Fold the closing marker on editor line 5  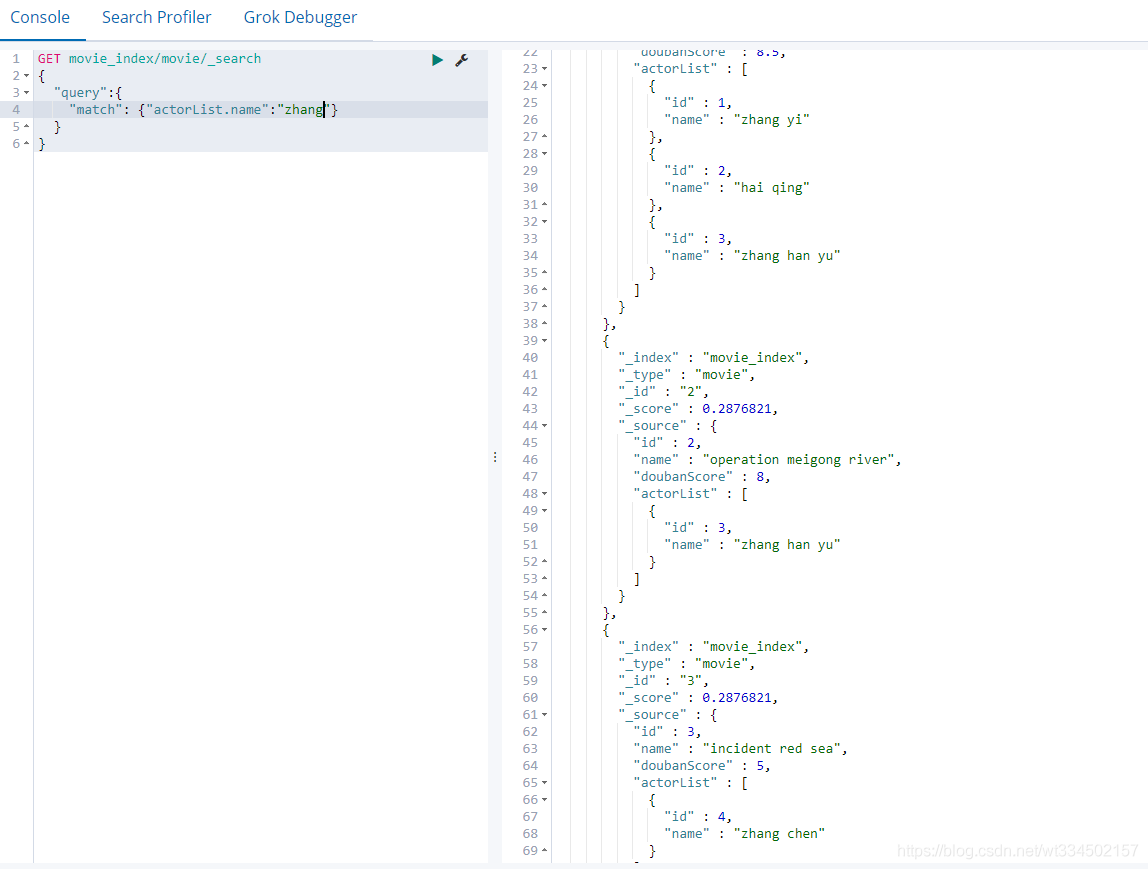coord(26,126)
